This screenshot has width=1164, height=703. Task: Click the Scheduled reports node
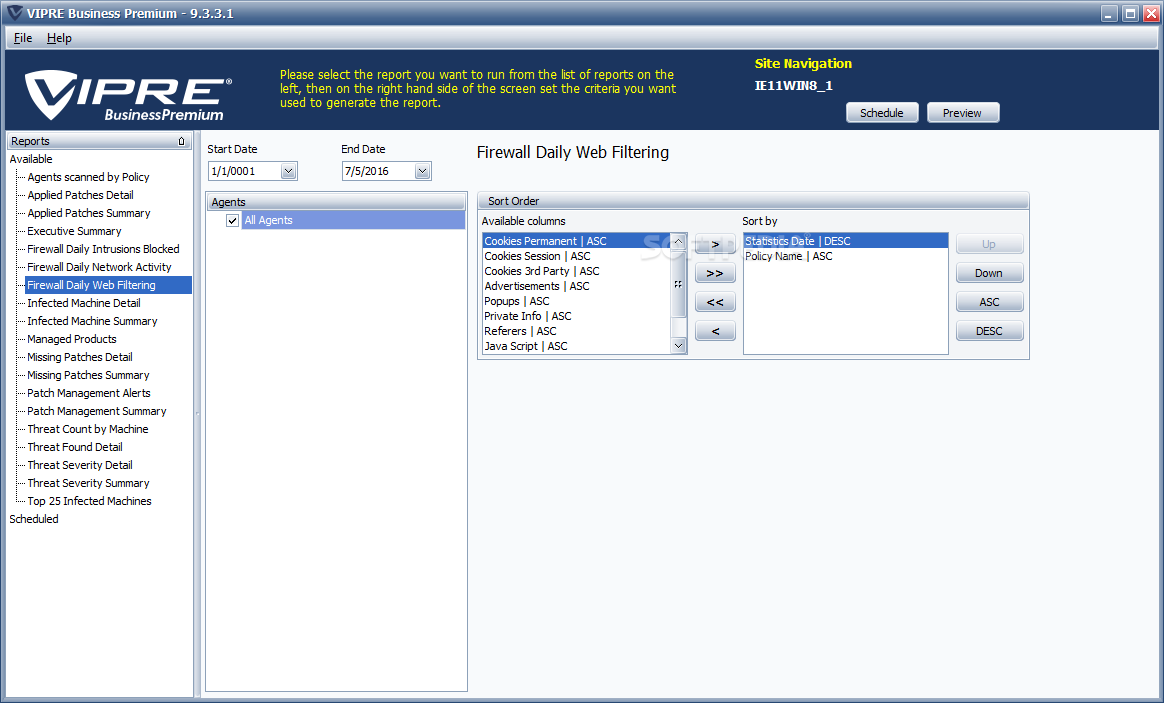pyautogui.click(x=34, y=519)
